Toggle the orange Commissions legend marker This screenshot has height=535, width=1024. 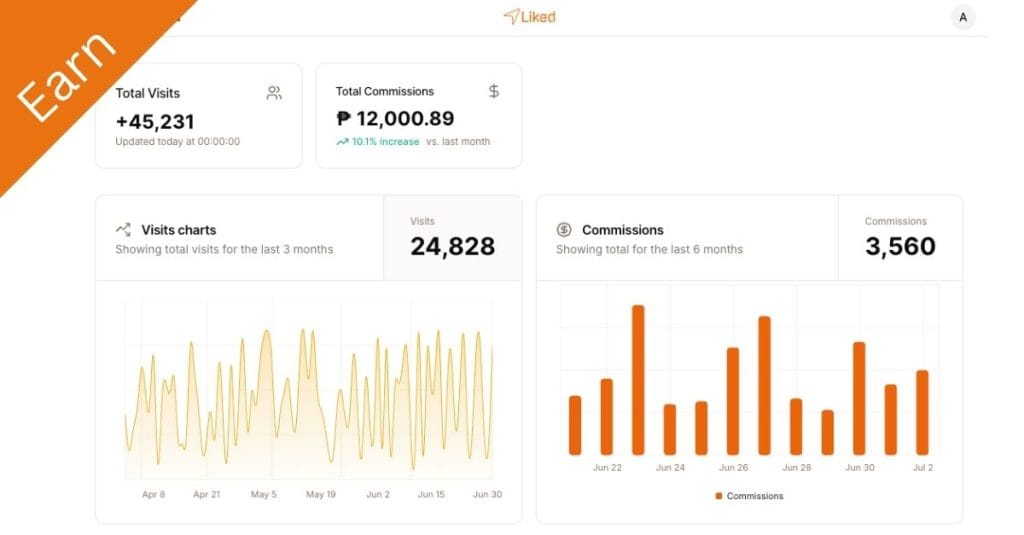[719, 496]
